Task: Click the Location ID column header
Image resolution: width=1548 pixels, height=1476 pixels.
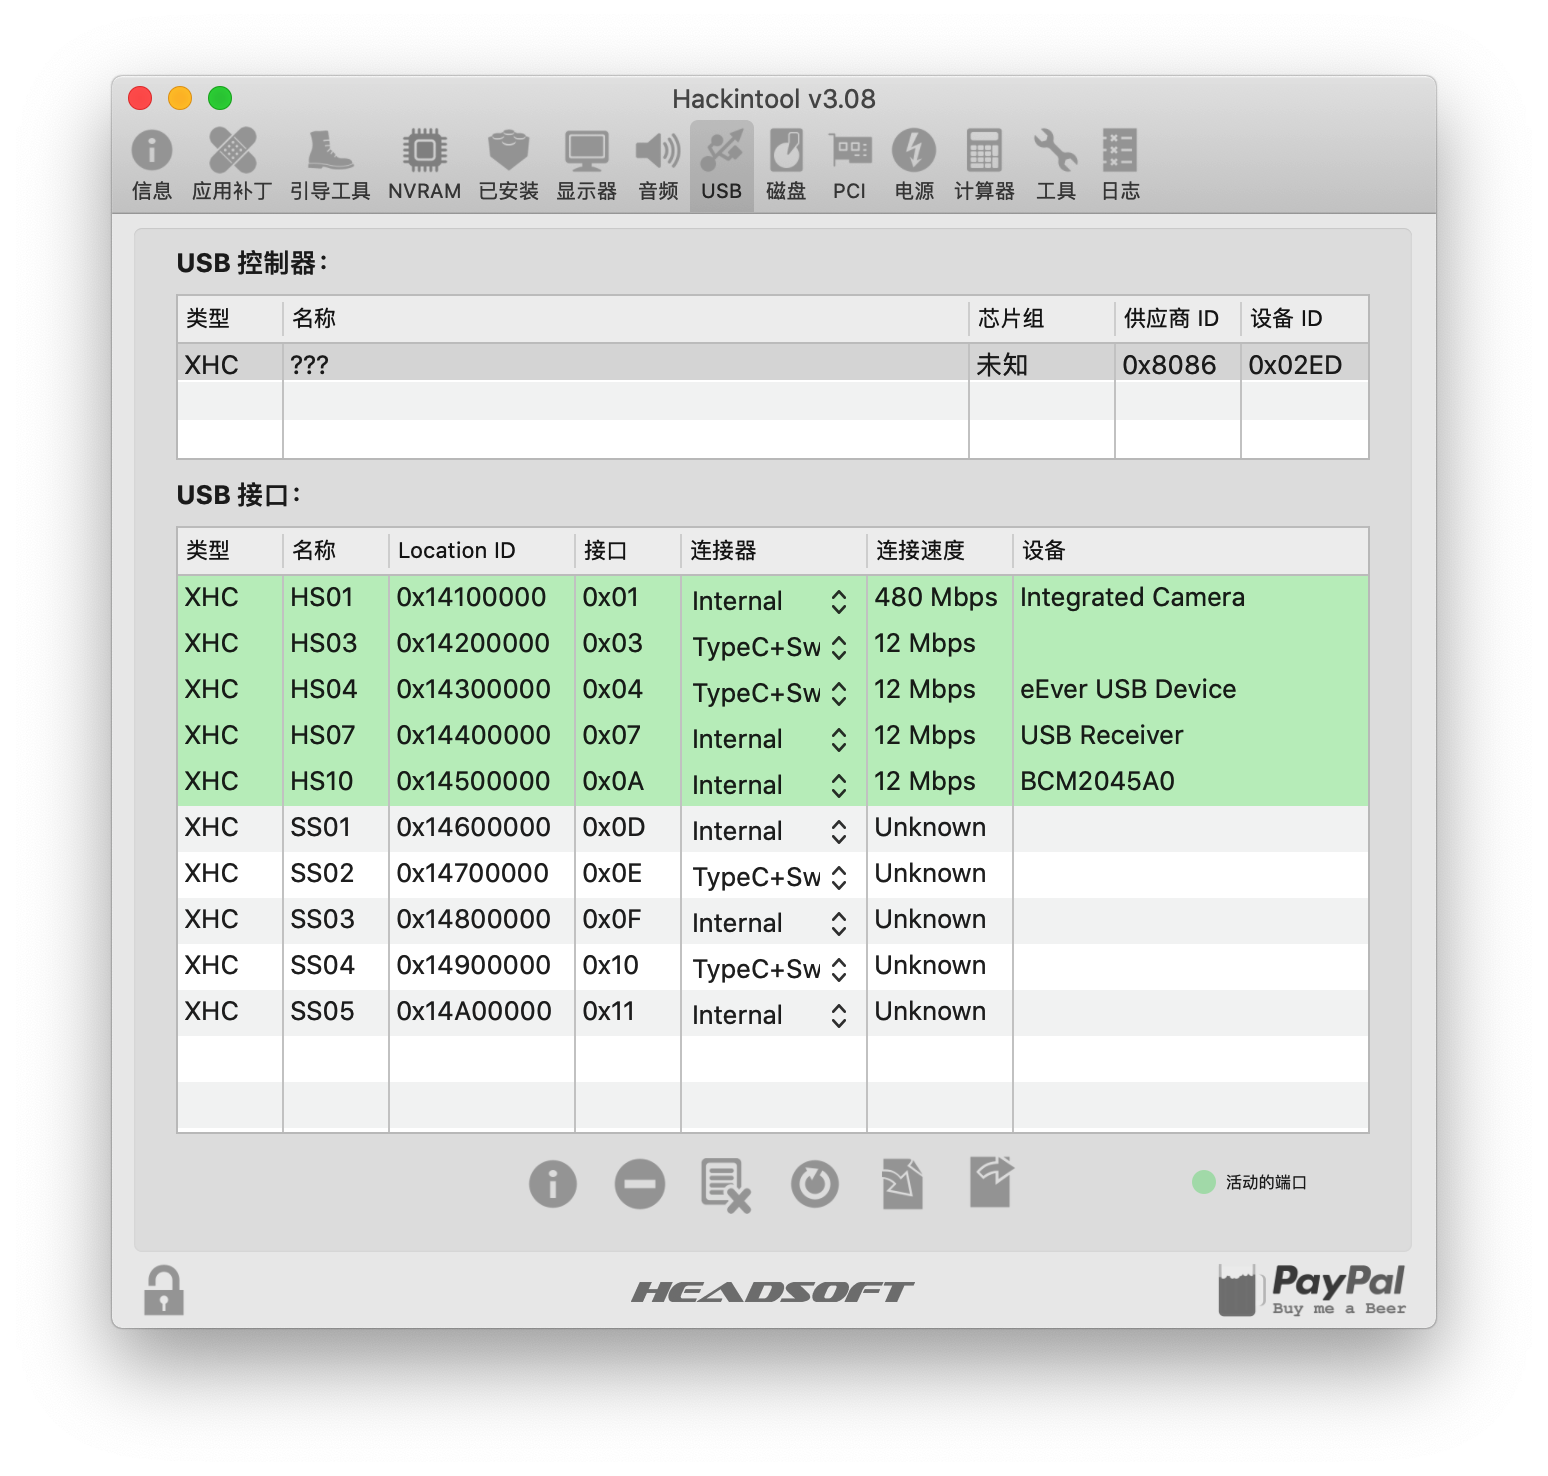Action: (x=481, y=551)
